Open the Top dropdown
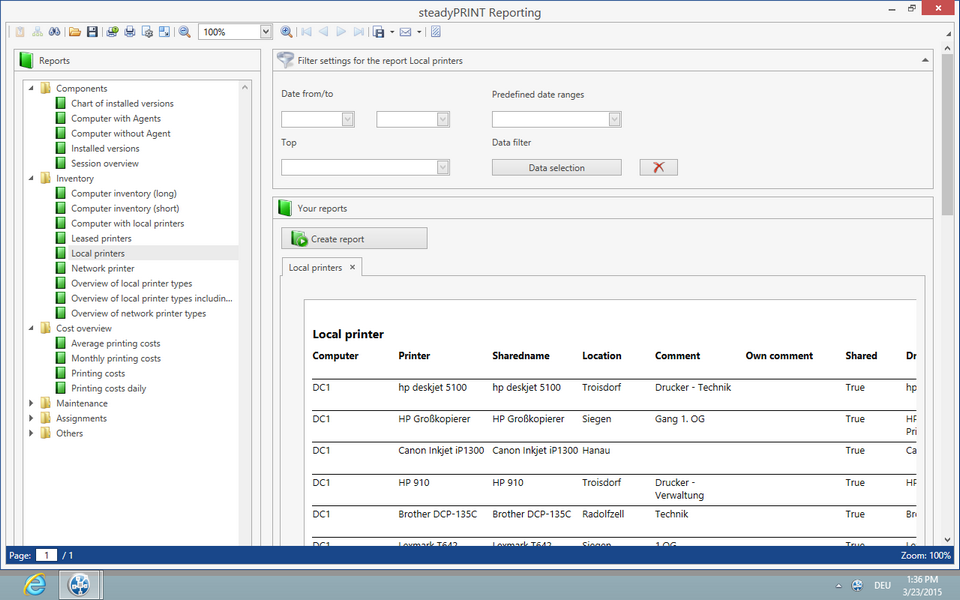Viewport: 960px width, 600px height. tap(443, 167)
